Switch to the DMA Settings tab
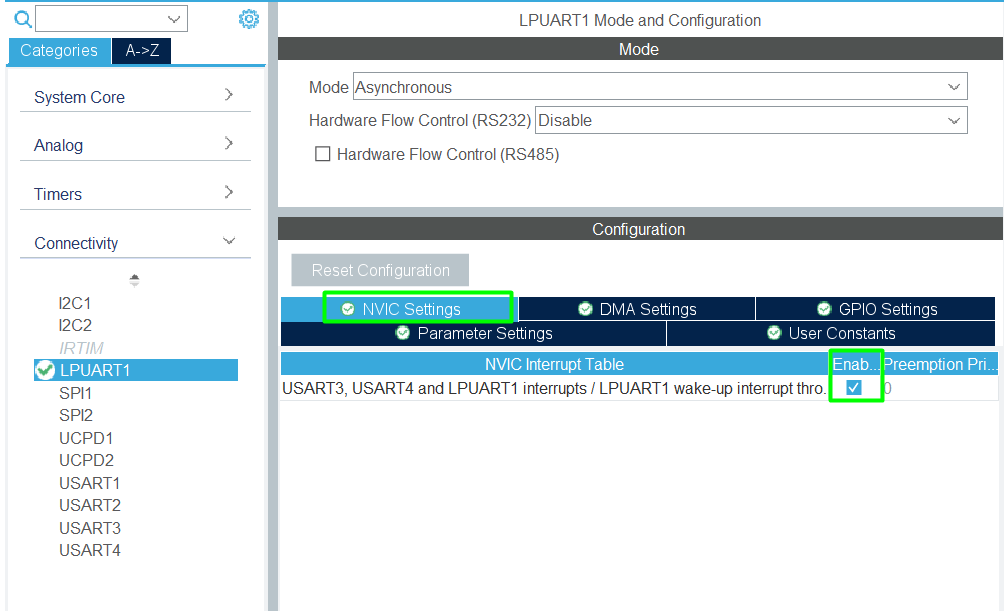1004x611 pixels. pyautogui.click(x=637, y=309)
